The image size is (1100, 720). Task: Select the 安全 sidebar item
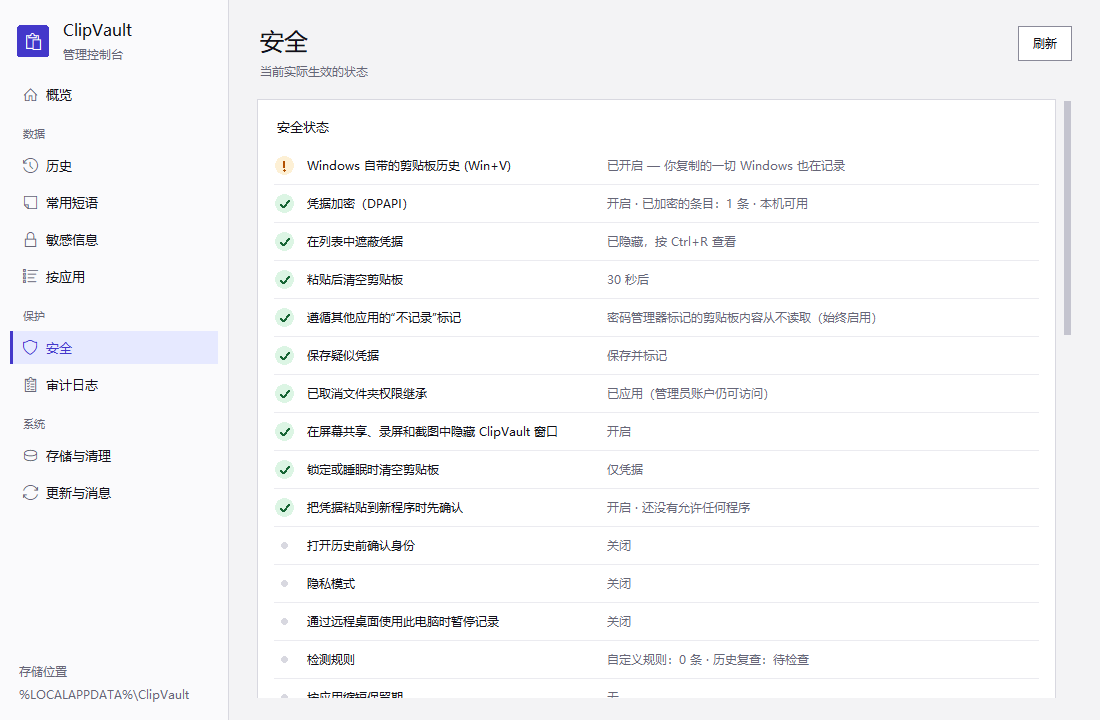[x=114, y=347]
